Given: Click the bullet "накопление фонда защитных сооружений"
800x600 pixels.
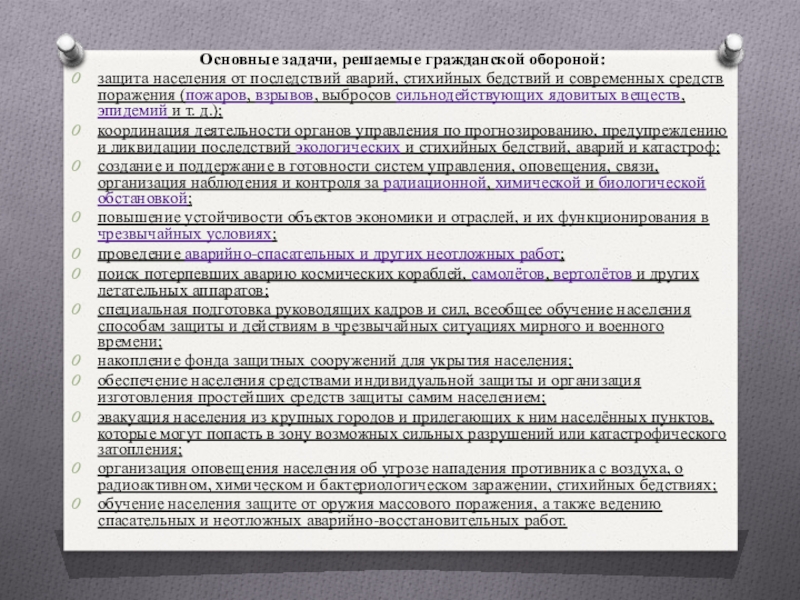Looking at the screenshot, I should [340, 361].
